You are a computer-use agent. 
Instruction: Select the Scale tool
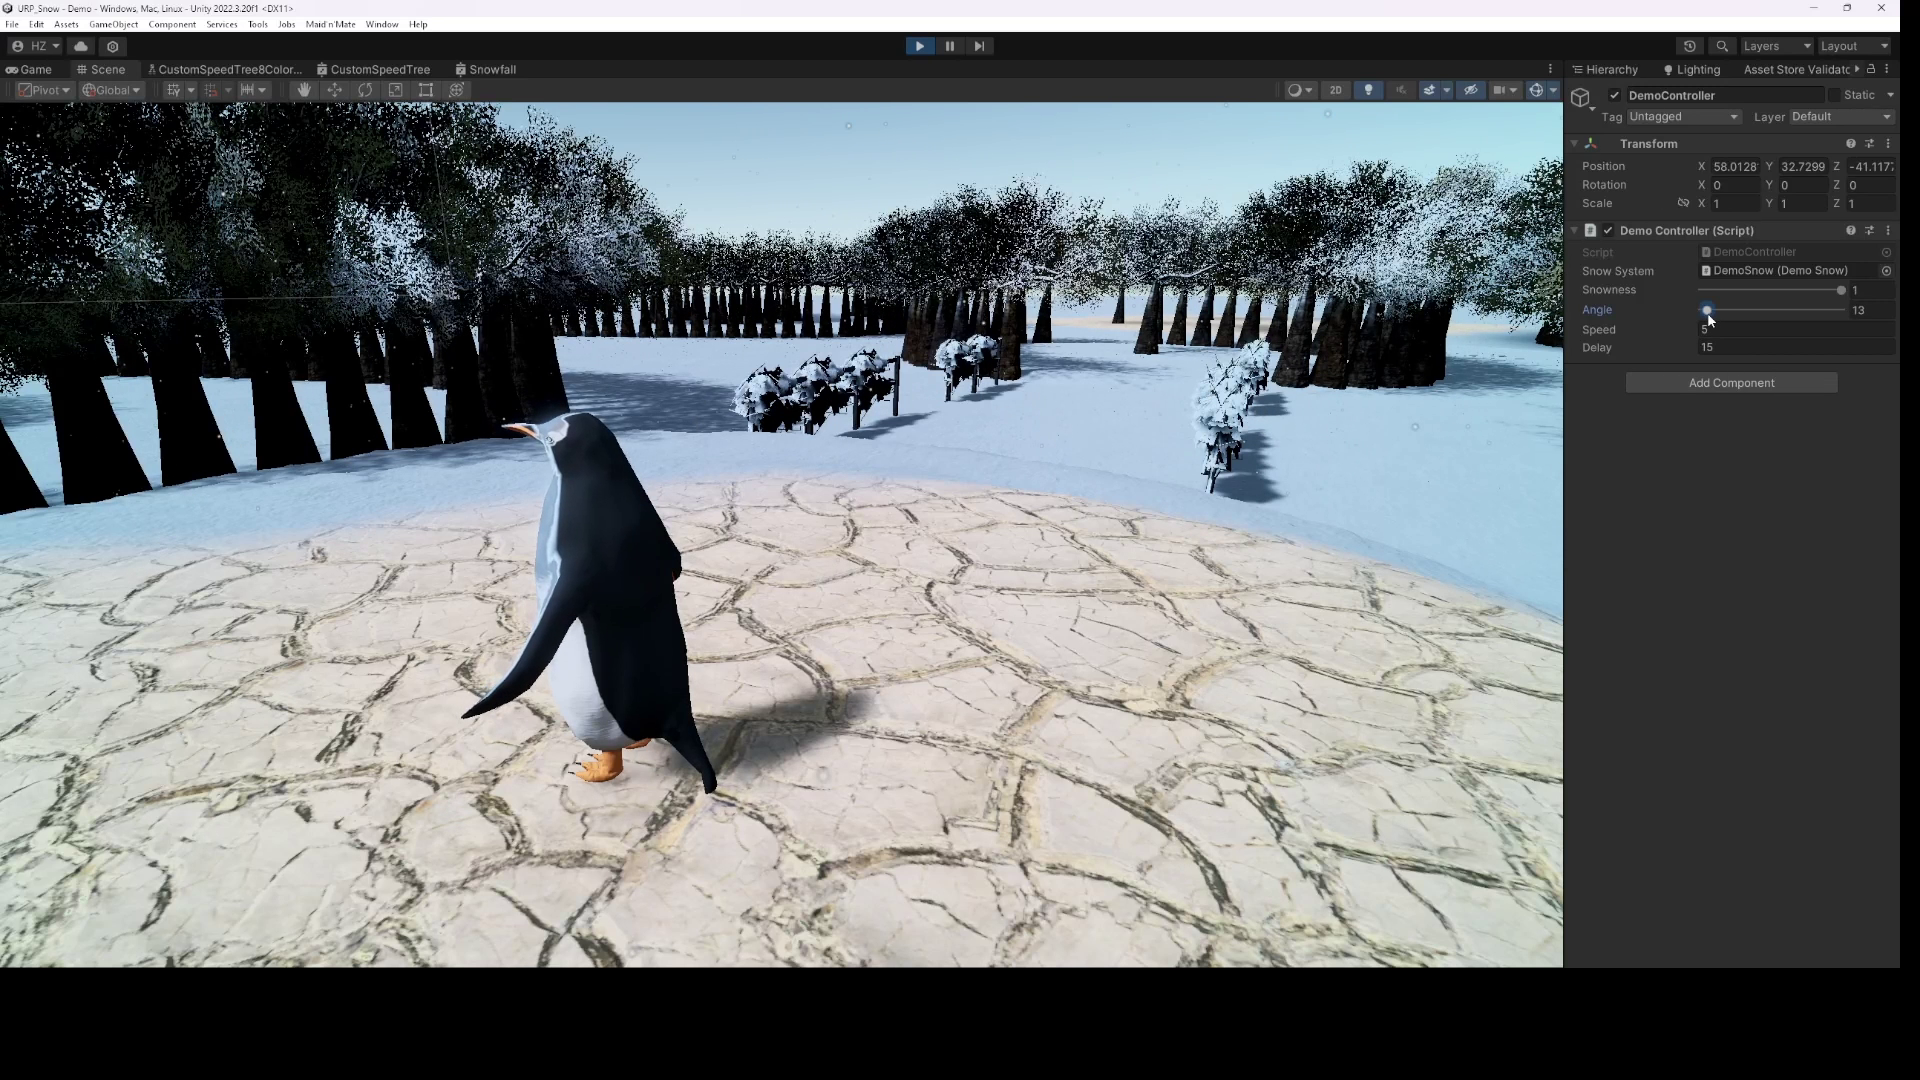point(396,90)
